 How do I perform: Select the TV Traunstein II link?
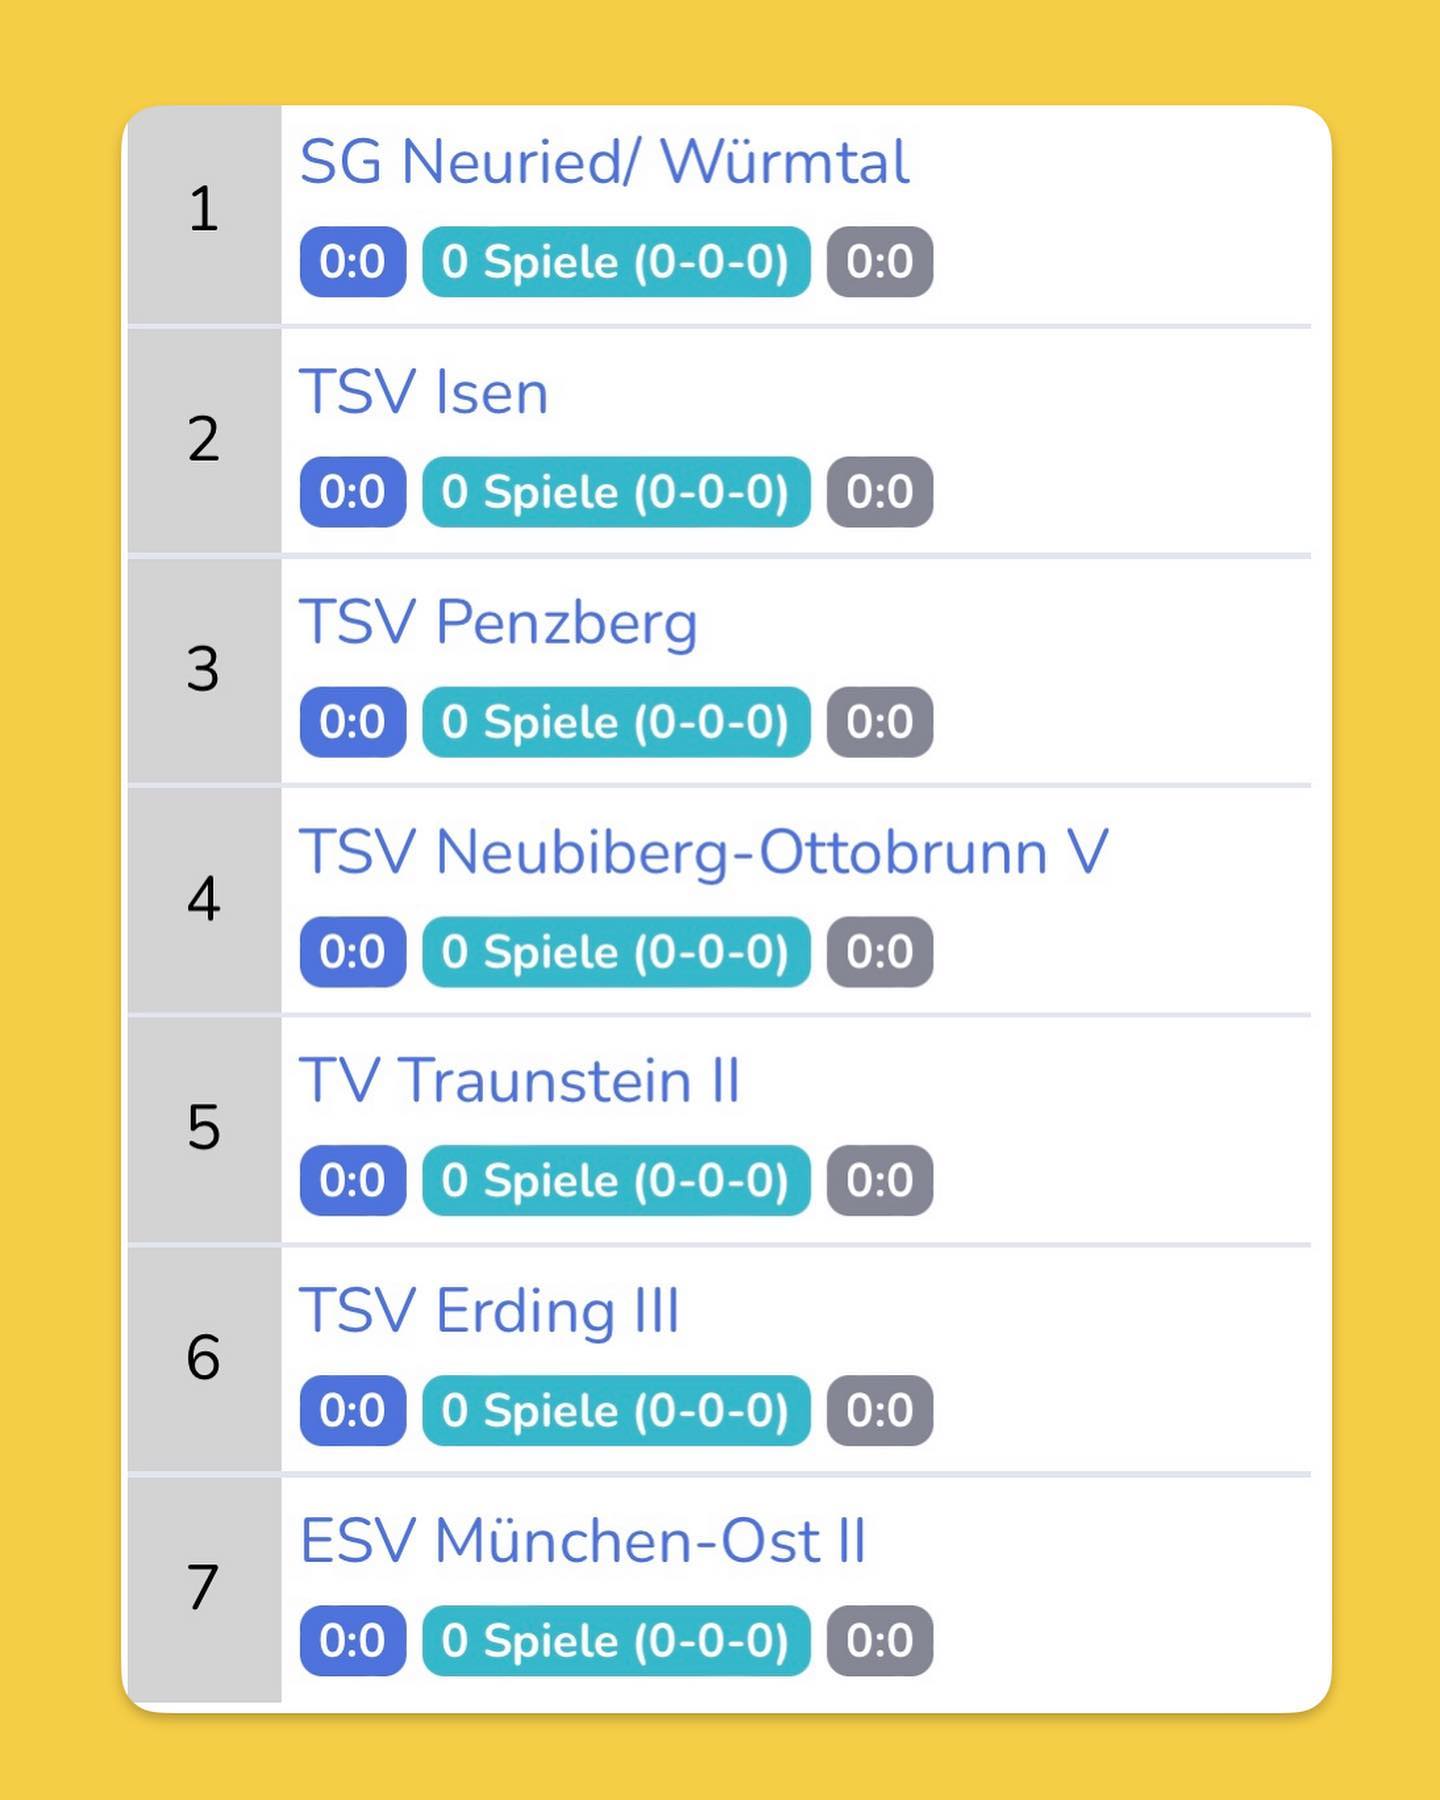pos(519,1081)
